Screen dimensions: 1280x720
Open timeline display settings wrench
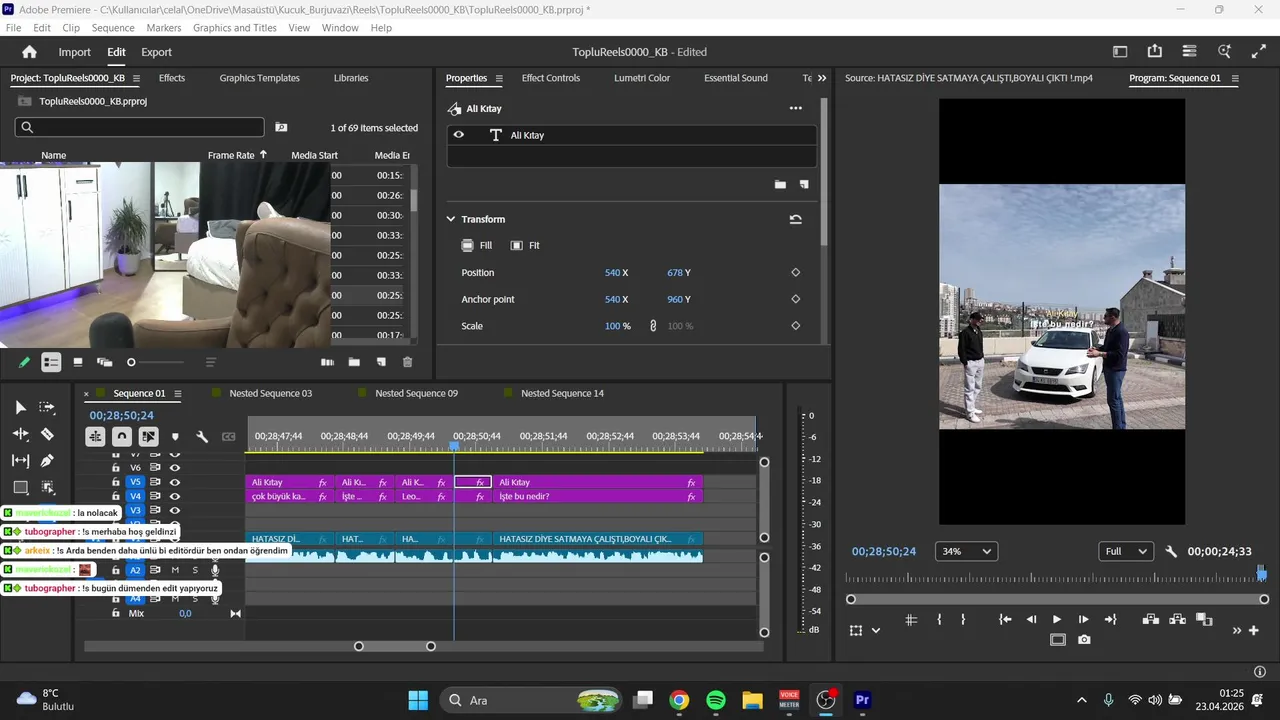point(202,437)
